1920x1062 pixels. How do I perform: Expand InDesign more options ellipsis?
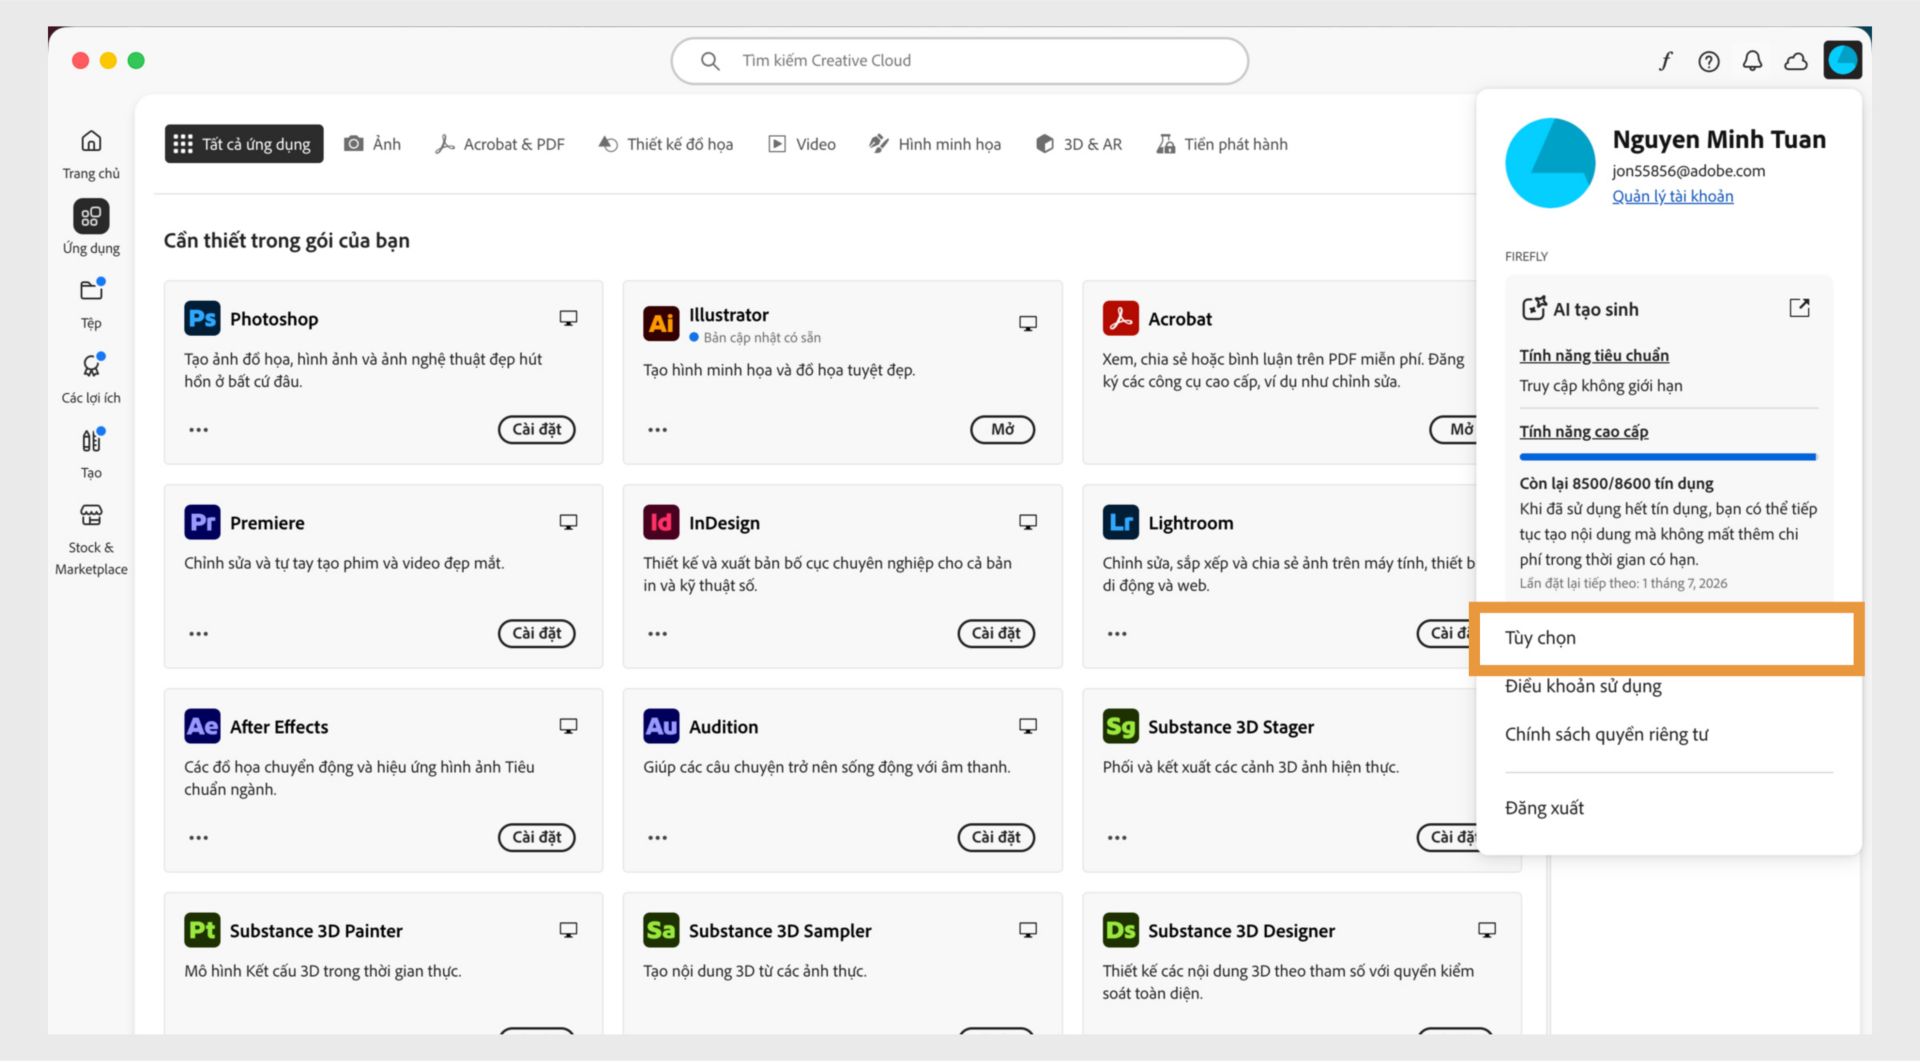pyautogui.click(x=657, y=634)
